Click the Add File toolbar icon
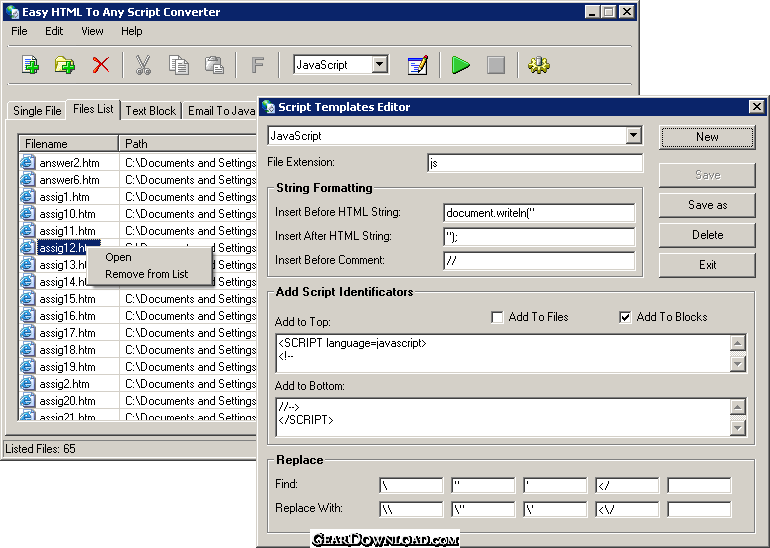This screenshot has height=548, width=770. tap(30, 65)
